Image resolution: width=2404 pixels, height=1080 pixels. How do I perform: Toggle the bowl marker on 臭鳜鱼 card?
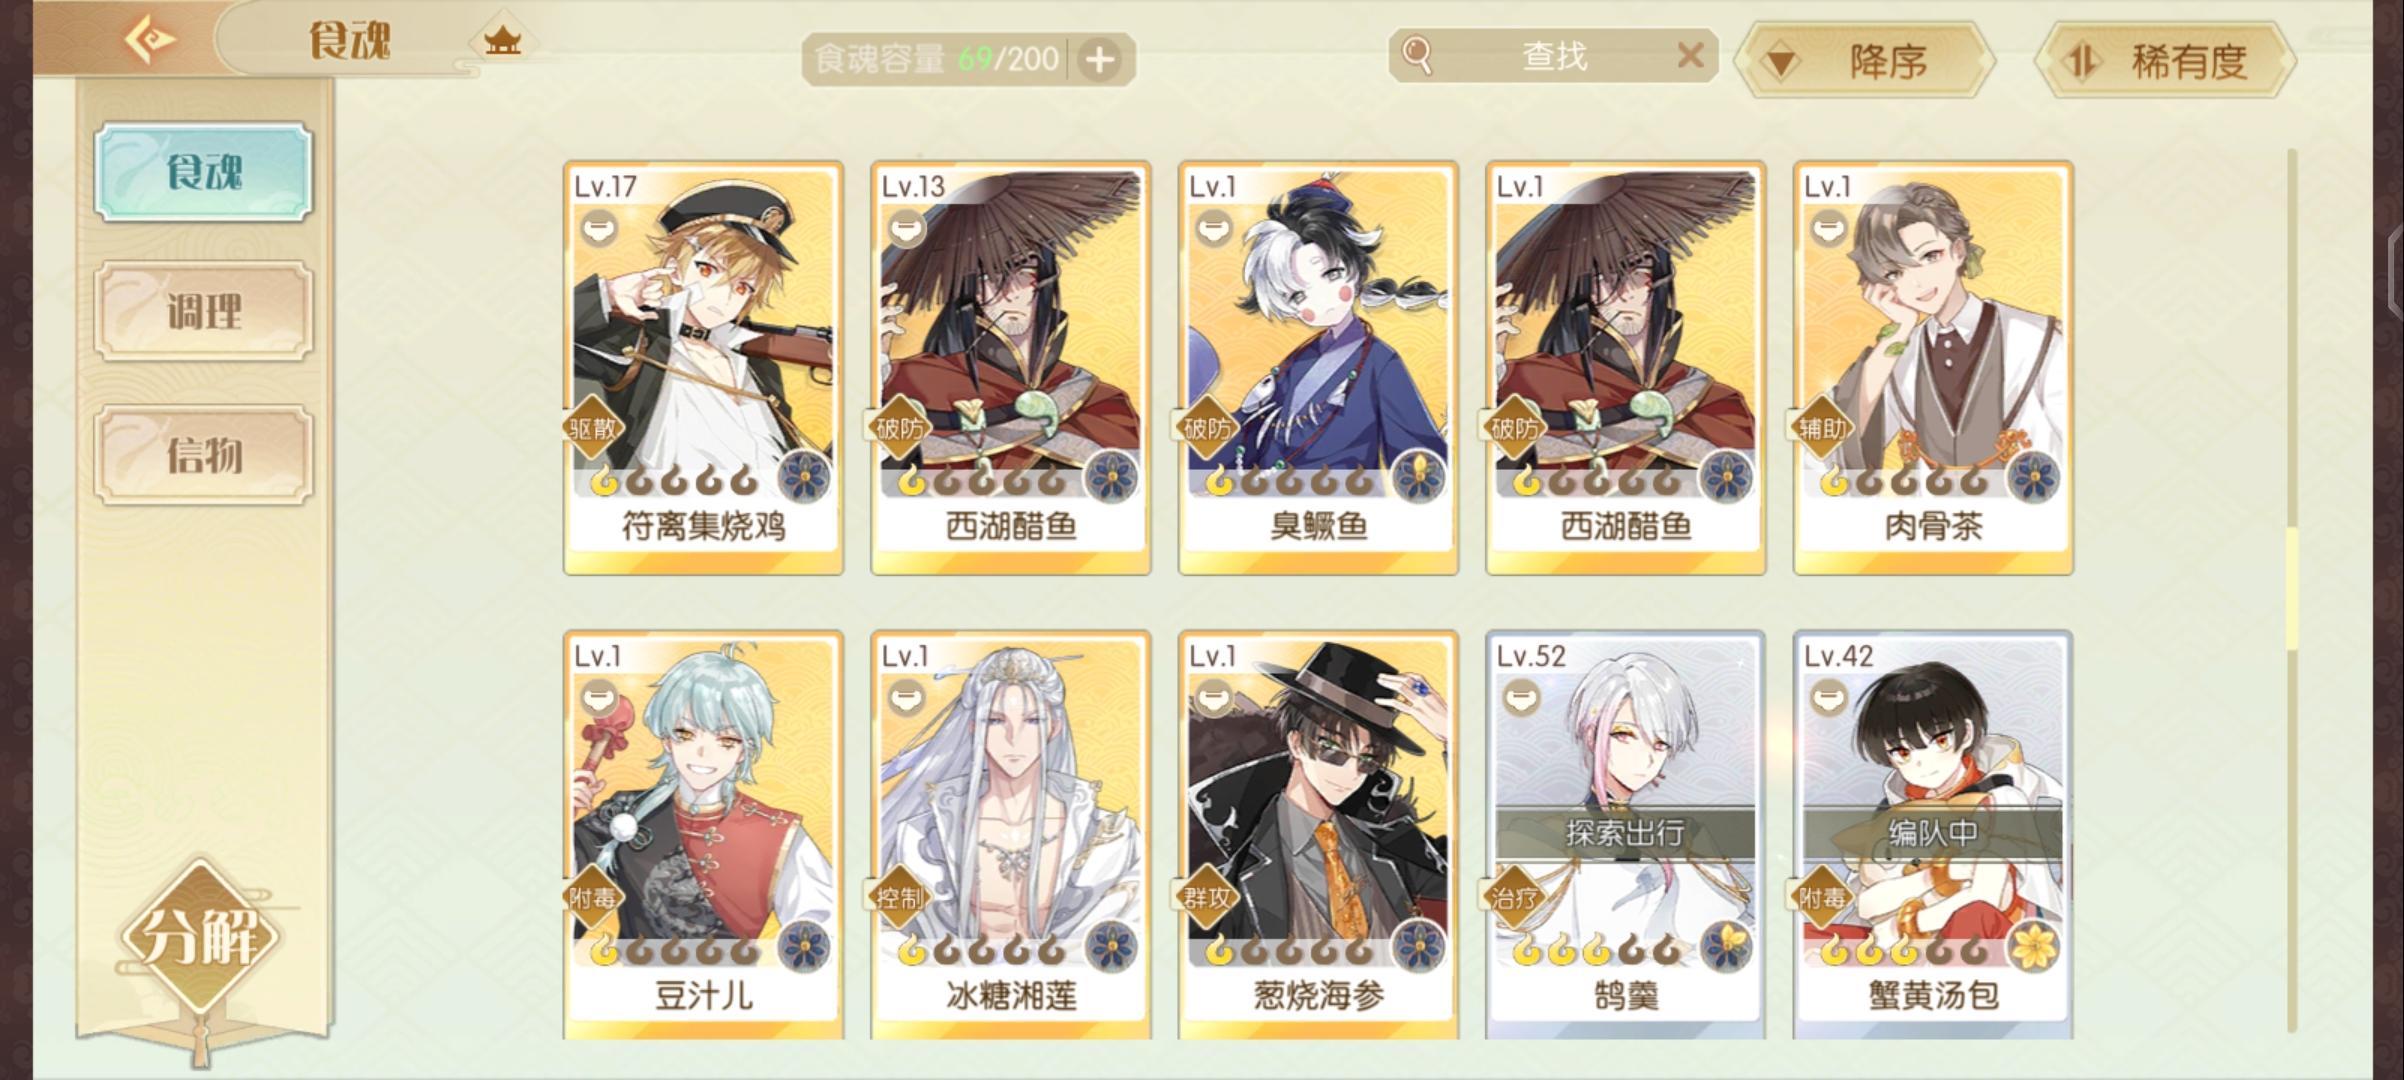(x=1213, y=229)
